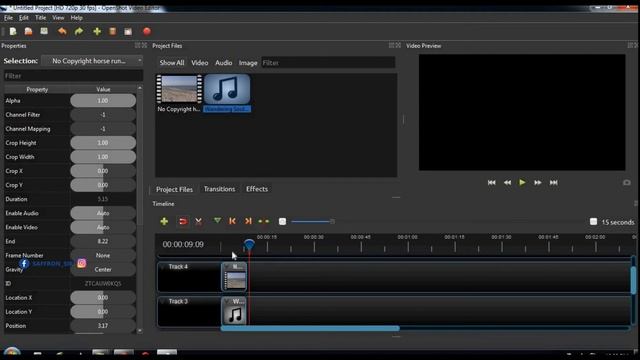This screenshot has height=360, width=640.
Task: Add a track with the timeline plus icon
Action: [164, 221]
